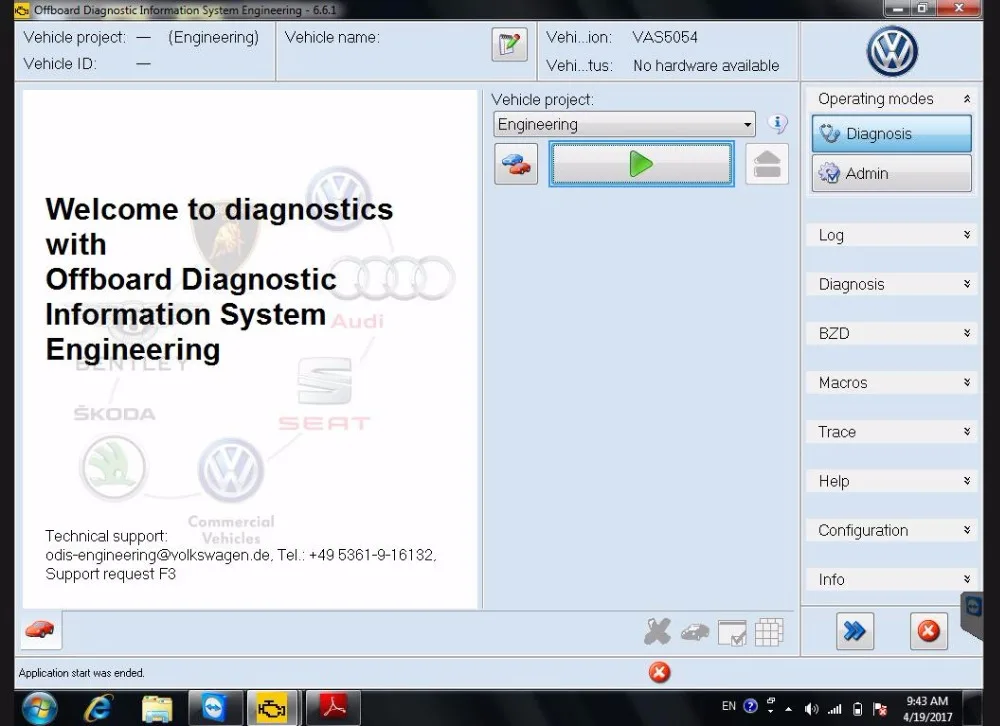The height and width of the screenshot is (726, 1000).
Task: Click the EN language indicator in the tray
Action: pyautogui.click(x=728, y=706)
